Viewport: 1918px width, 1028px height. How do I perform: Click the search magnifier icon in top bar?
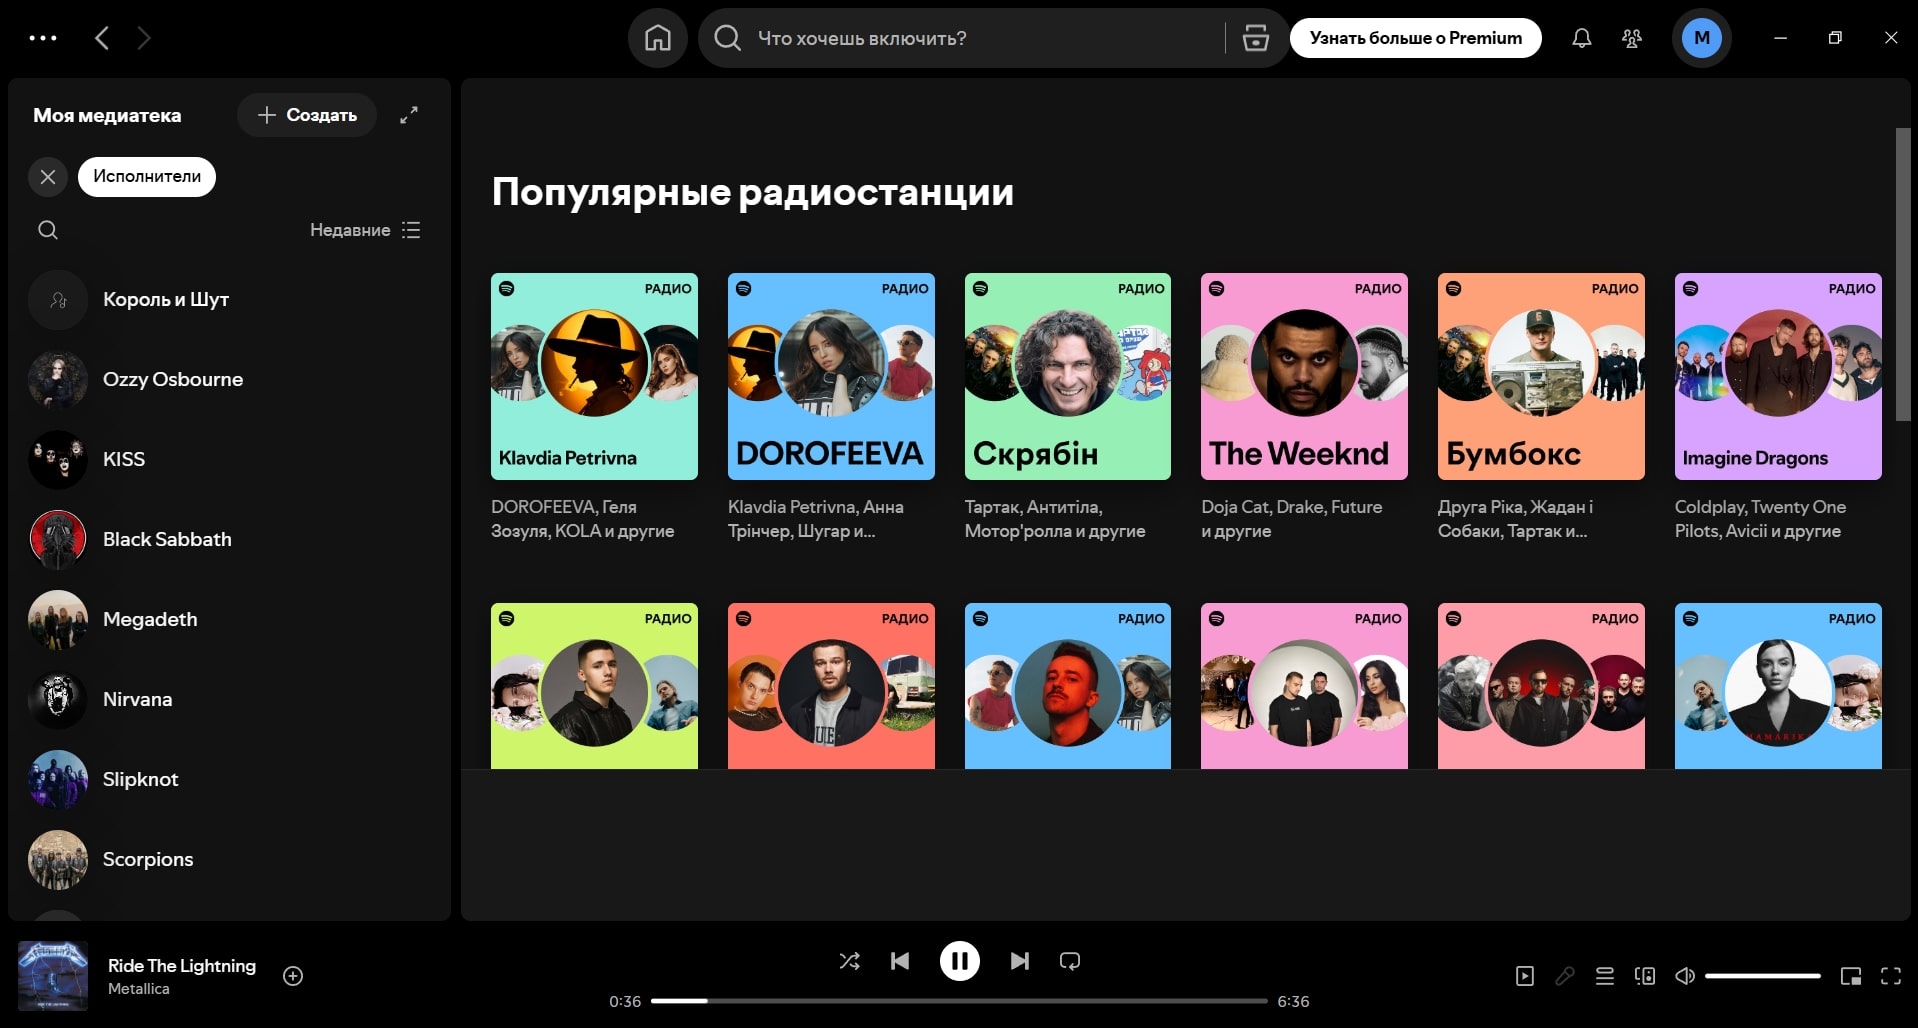tap(728, 38)
